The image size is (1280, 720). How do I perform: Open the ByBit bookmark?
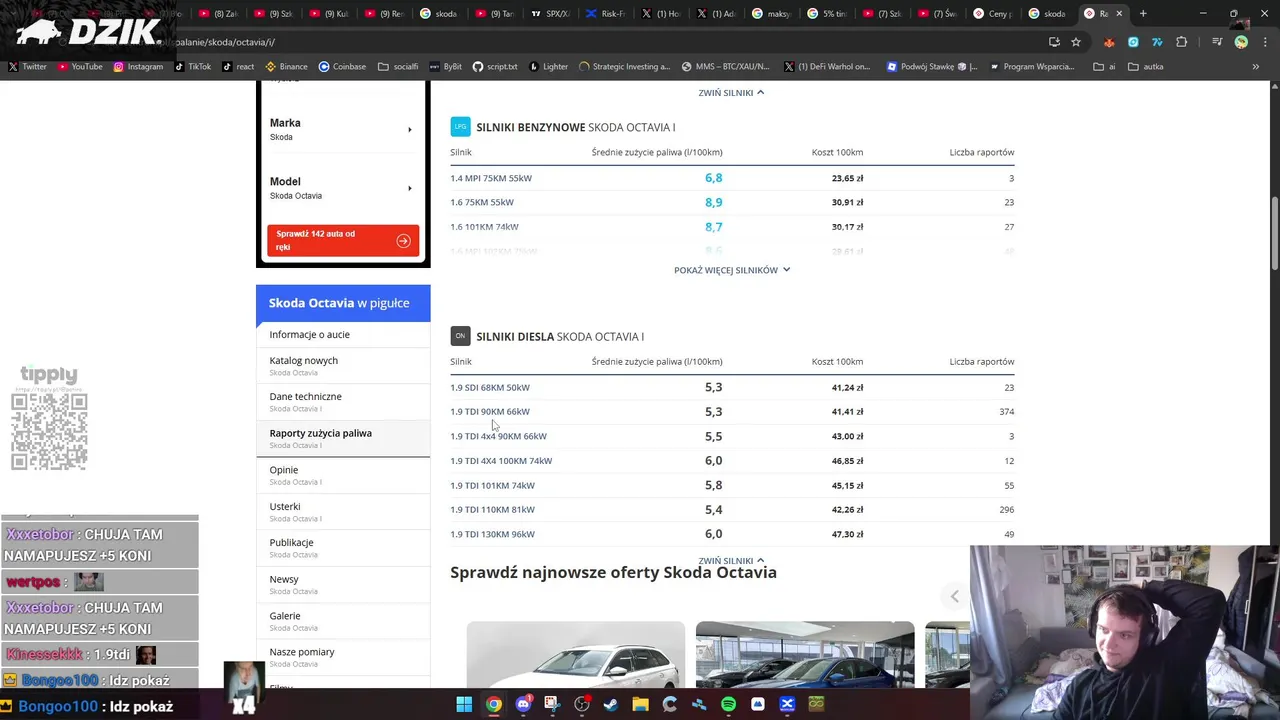pyautogui.click(x=445, y=67)
